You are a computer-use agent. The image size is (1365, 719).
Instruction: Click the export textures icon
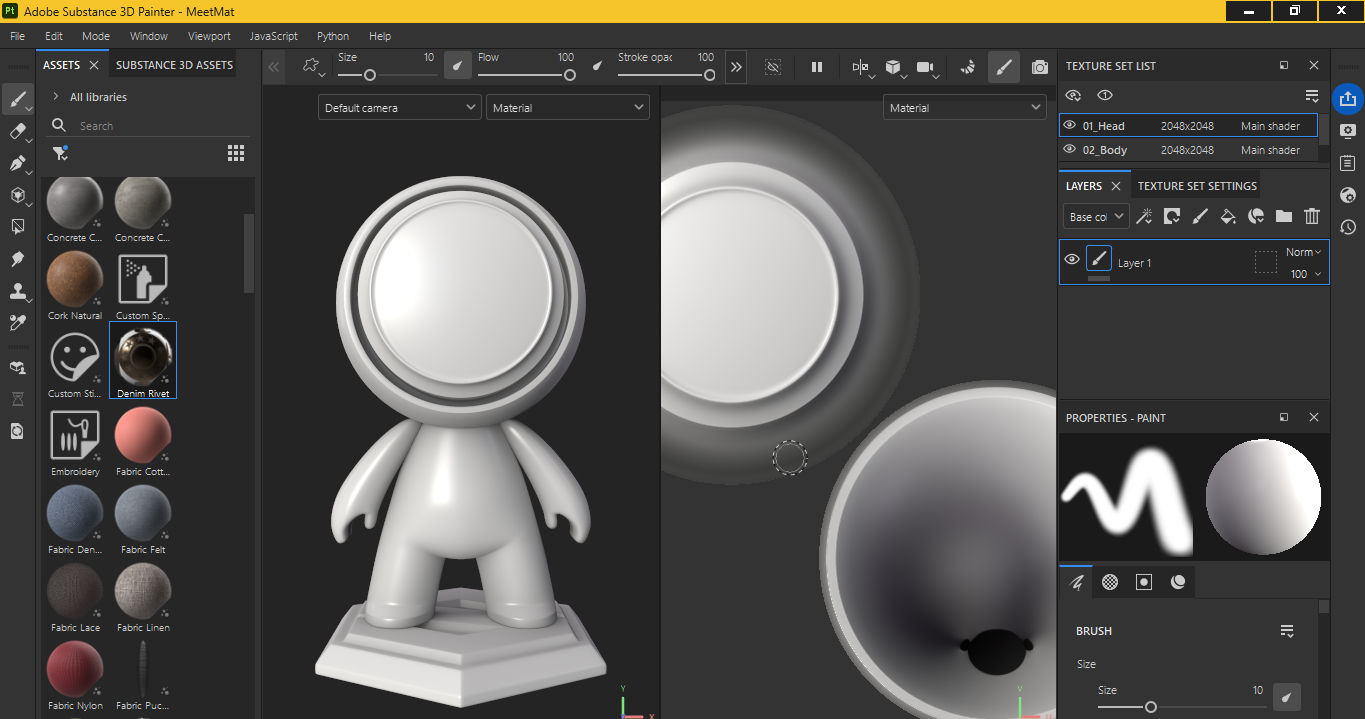click(1347, 98)
